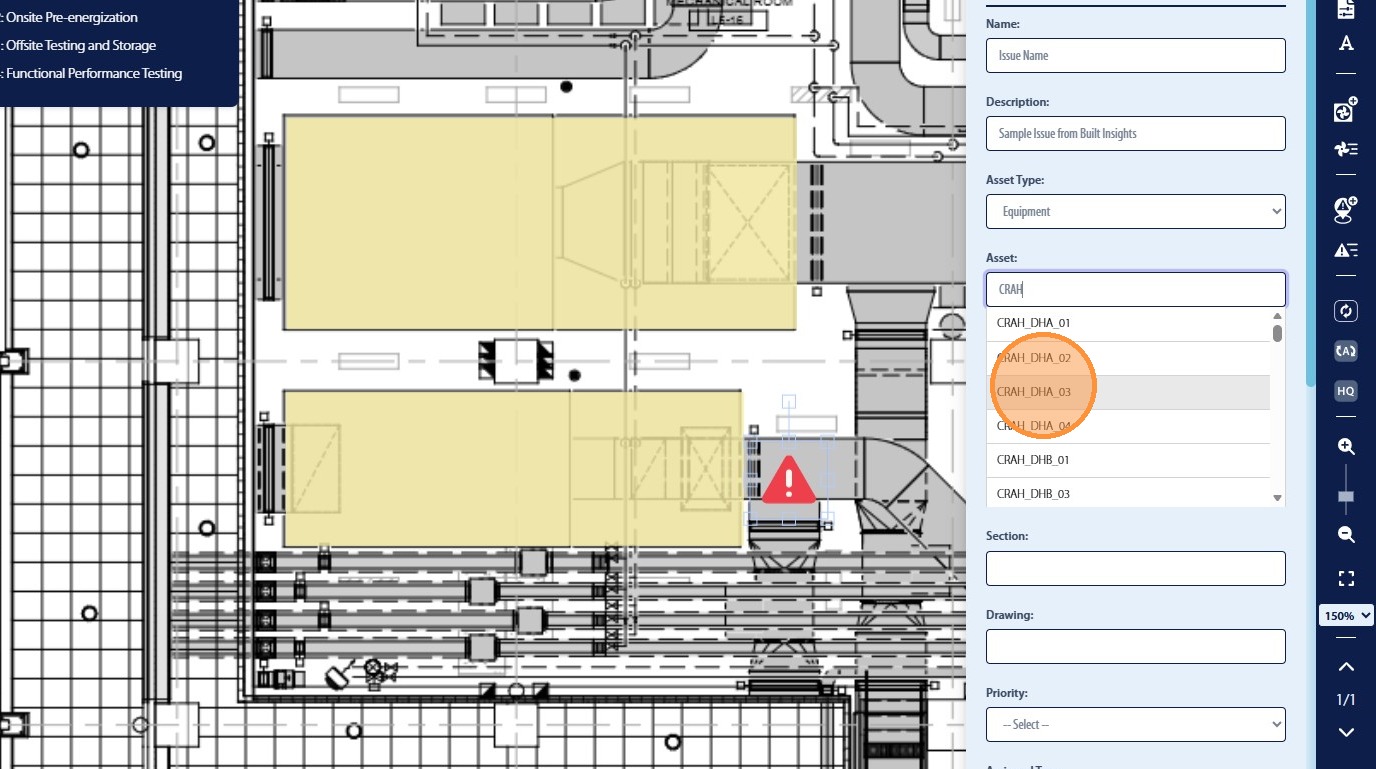
Task: Open the equipment asset list
Action: pos(1346,149)
